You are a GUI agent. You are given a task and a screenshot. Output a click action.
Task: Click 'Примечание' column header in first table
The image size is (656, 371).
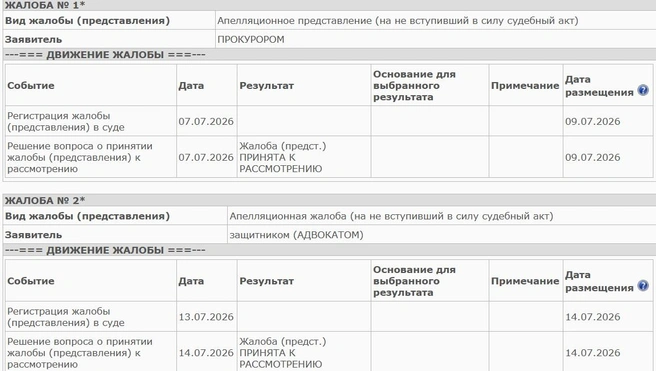[525, 85]
